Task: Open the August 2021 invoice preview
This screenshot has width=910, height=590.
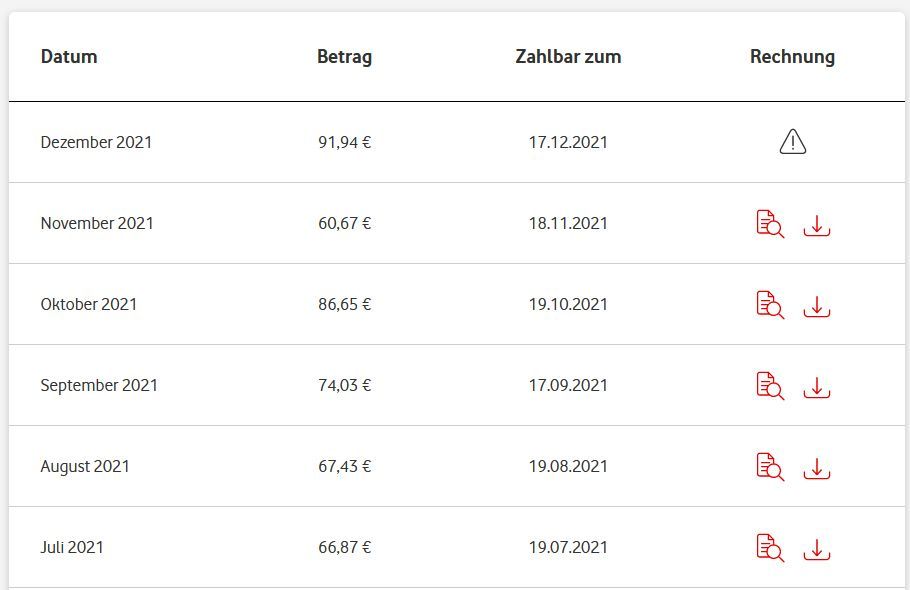Action: 769,467
